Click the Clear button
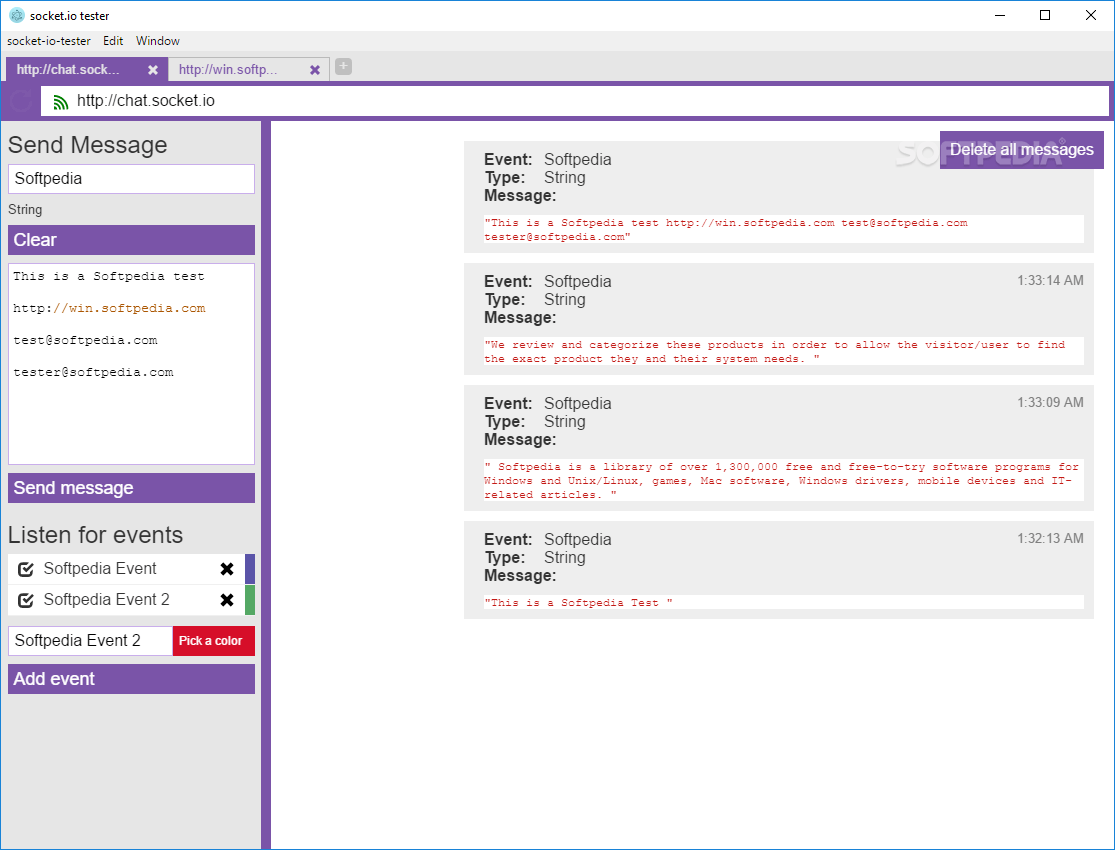This screenshot has height=850, width=1115. [132, 240]
